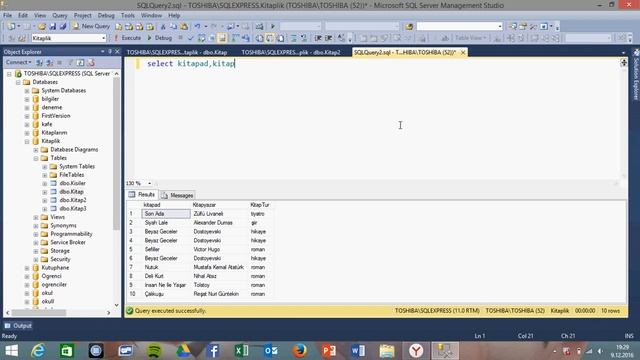Toggle the IntelliSense Enabled button
640x360 pixels.
(222, 38)
